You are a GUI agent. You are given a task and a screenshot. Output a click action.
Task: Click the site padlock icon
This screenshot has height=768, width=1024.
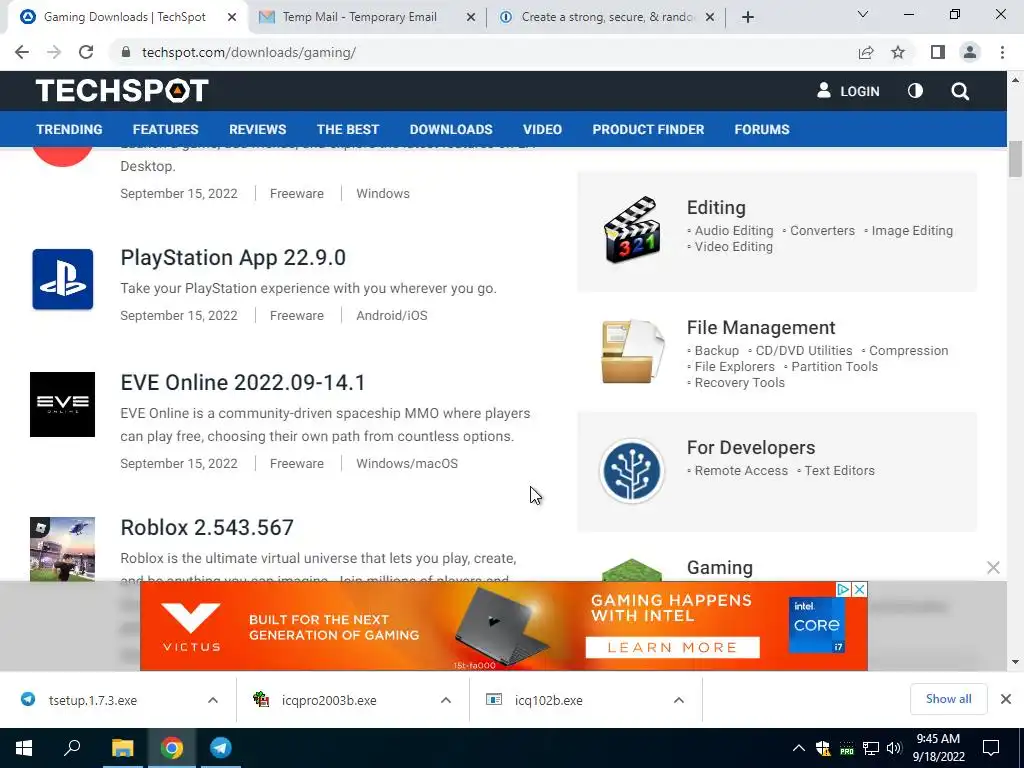[x=126, y=52]
